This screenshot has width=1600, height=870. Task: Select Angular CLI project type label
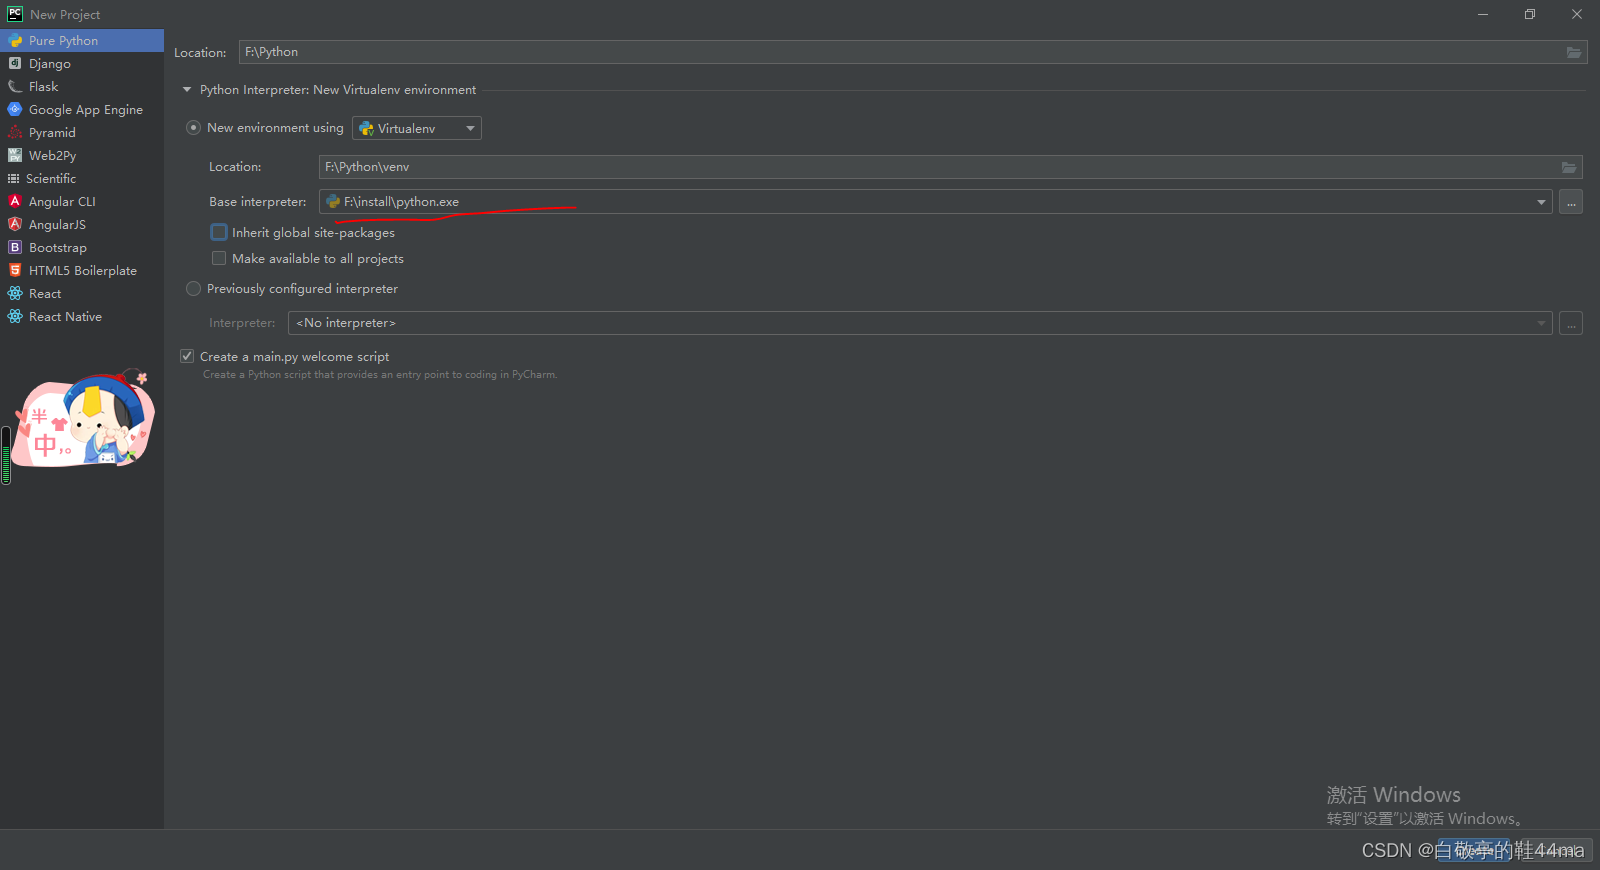click(x=62, y=202)
